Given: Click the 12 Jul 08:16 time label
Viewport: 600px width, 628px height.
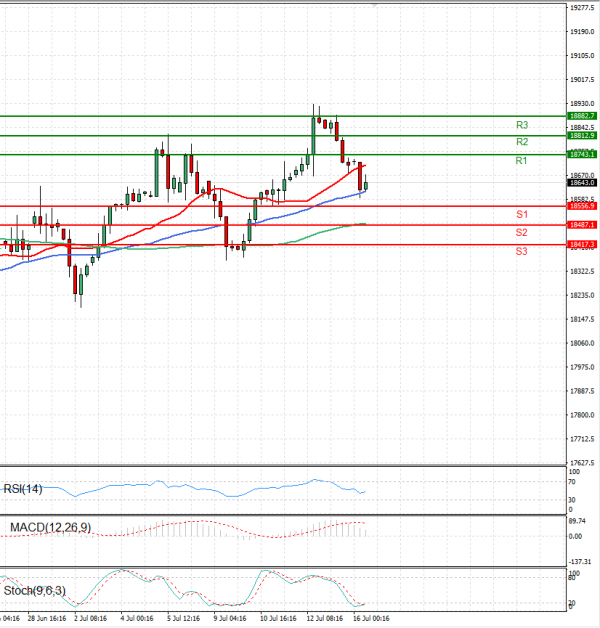Looking at the screenshot, I should click(325, 618).
